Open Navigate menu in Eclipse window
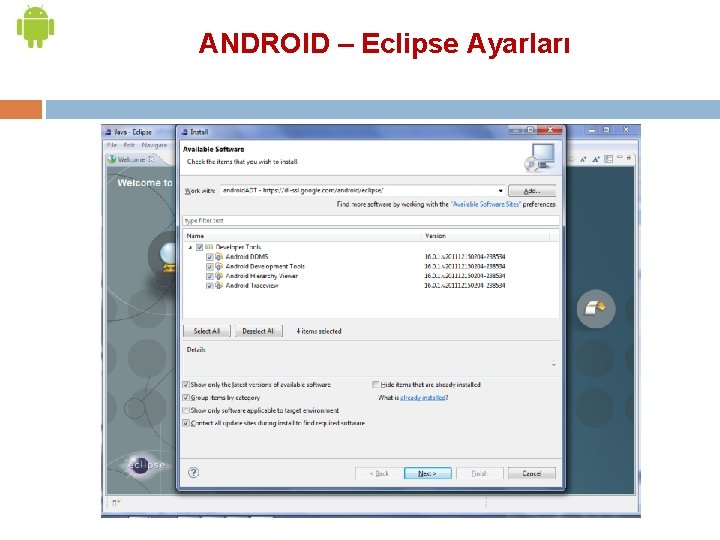 pos(154,145)
